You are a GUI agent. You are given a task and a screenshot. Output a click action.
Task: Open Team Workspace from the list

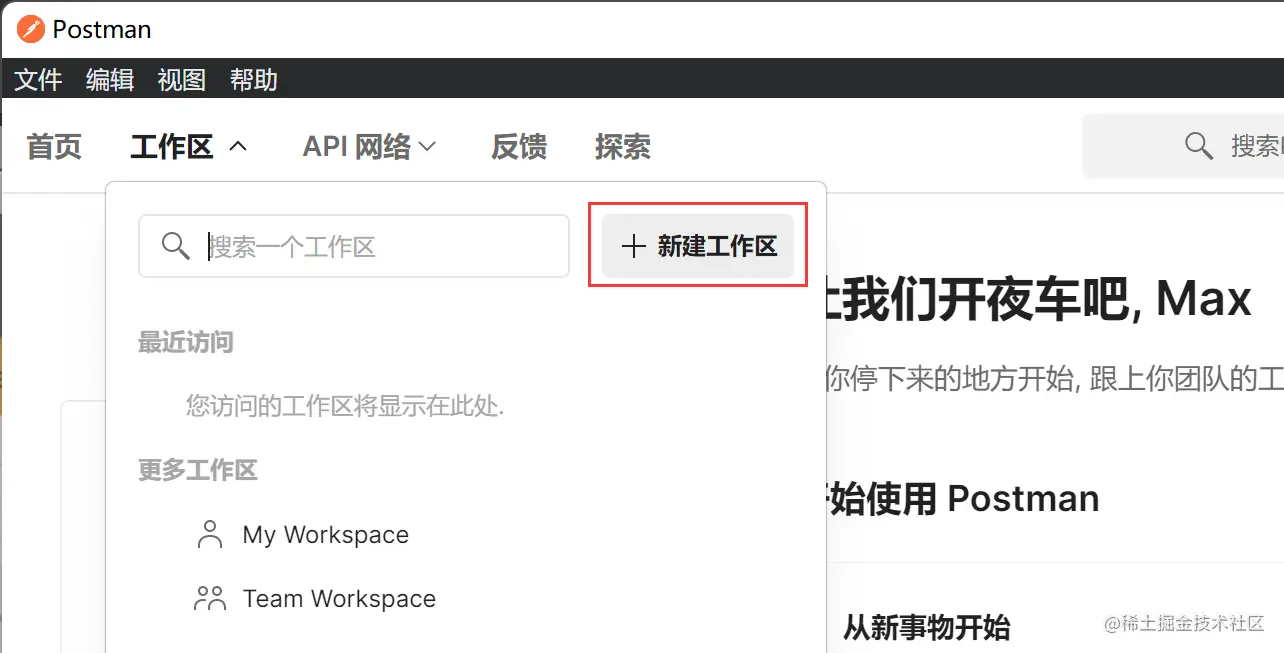pos(339,599)
